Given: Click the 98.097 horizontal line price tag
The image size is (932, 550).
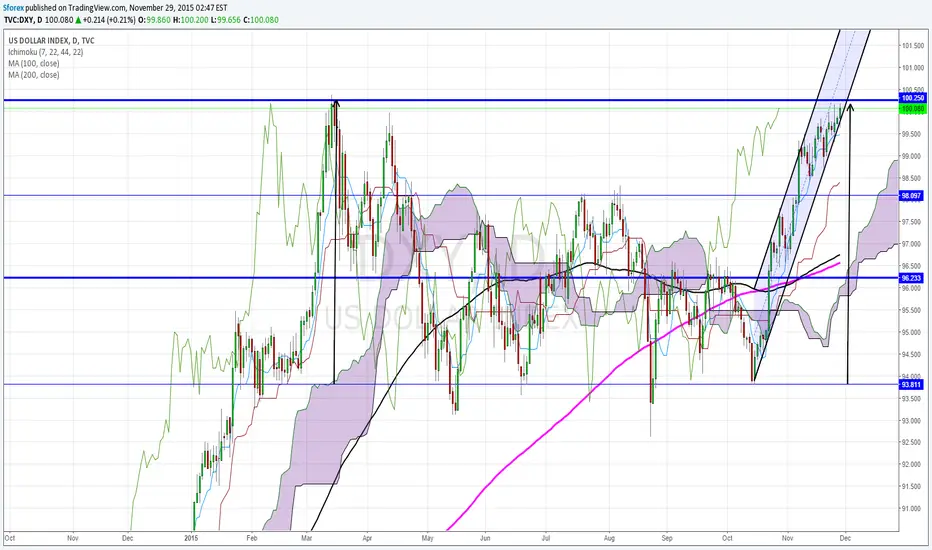Looking at the screenshot, I should pos(911,196).
